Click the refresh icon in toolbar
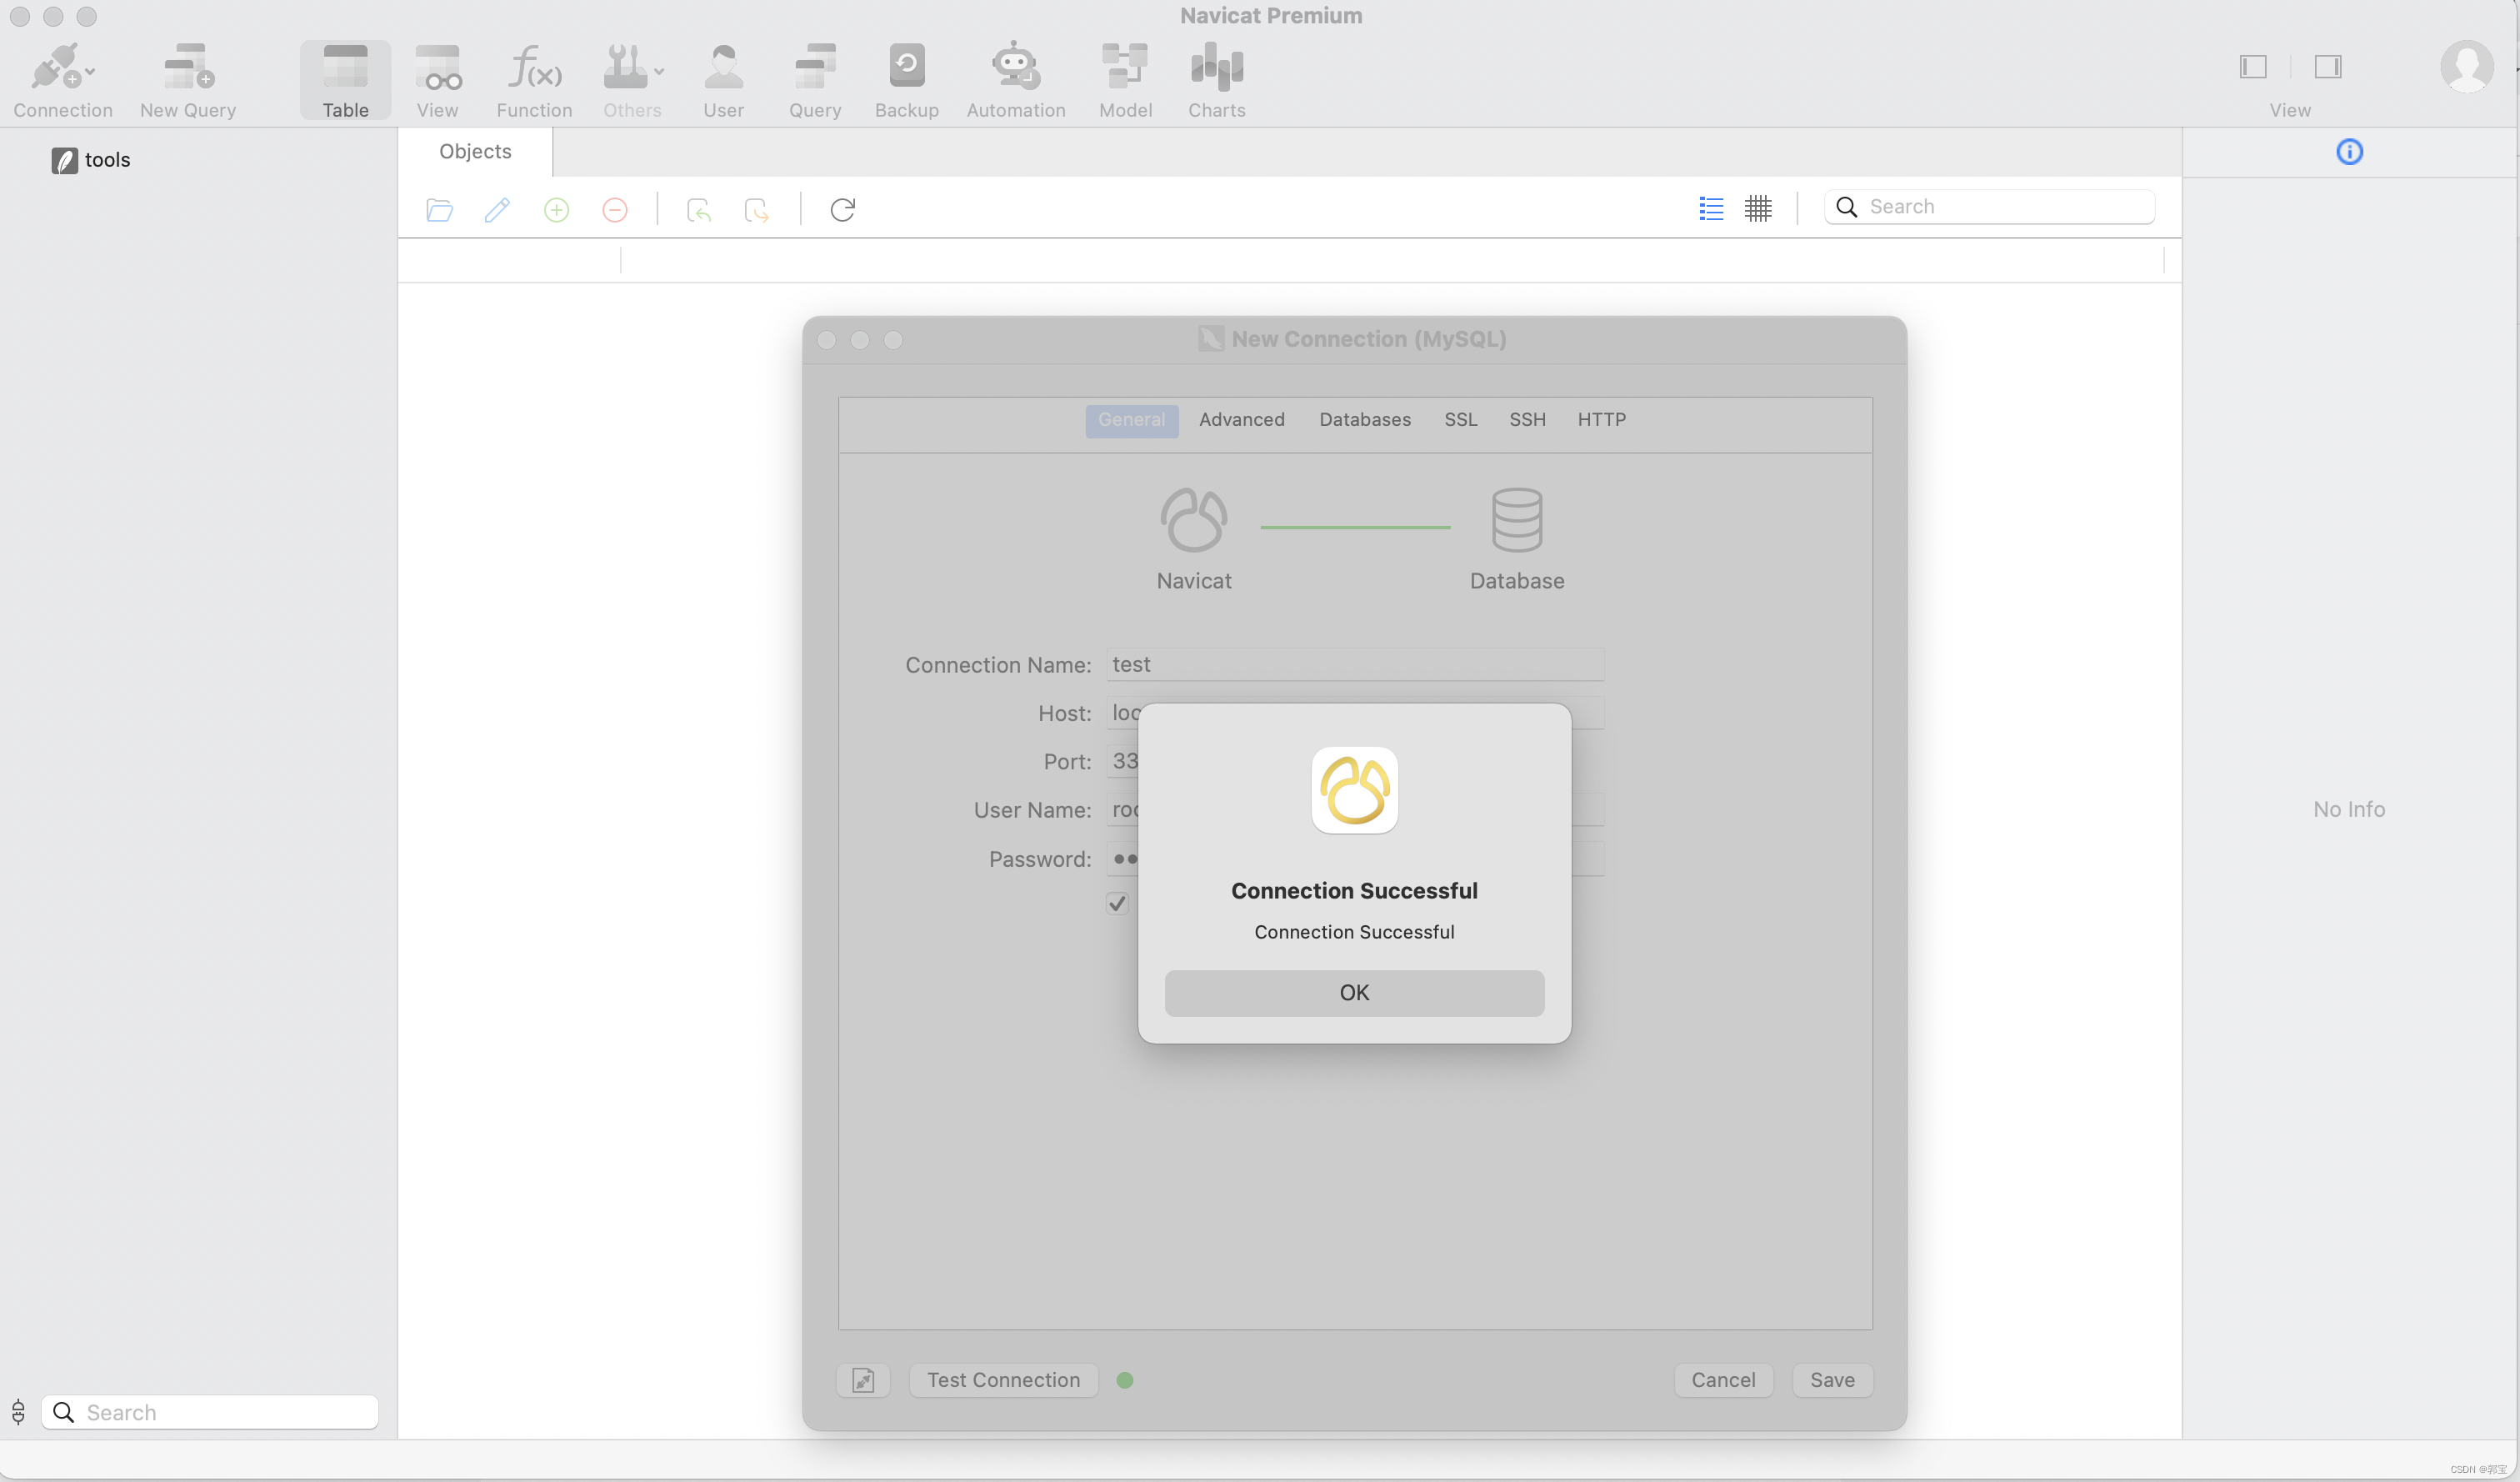Viewport: 2520px width, 1482px height. [843, 210]
